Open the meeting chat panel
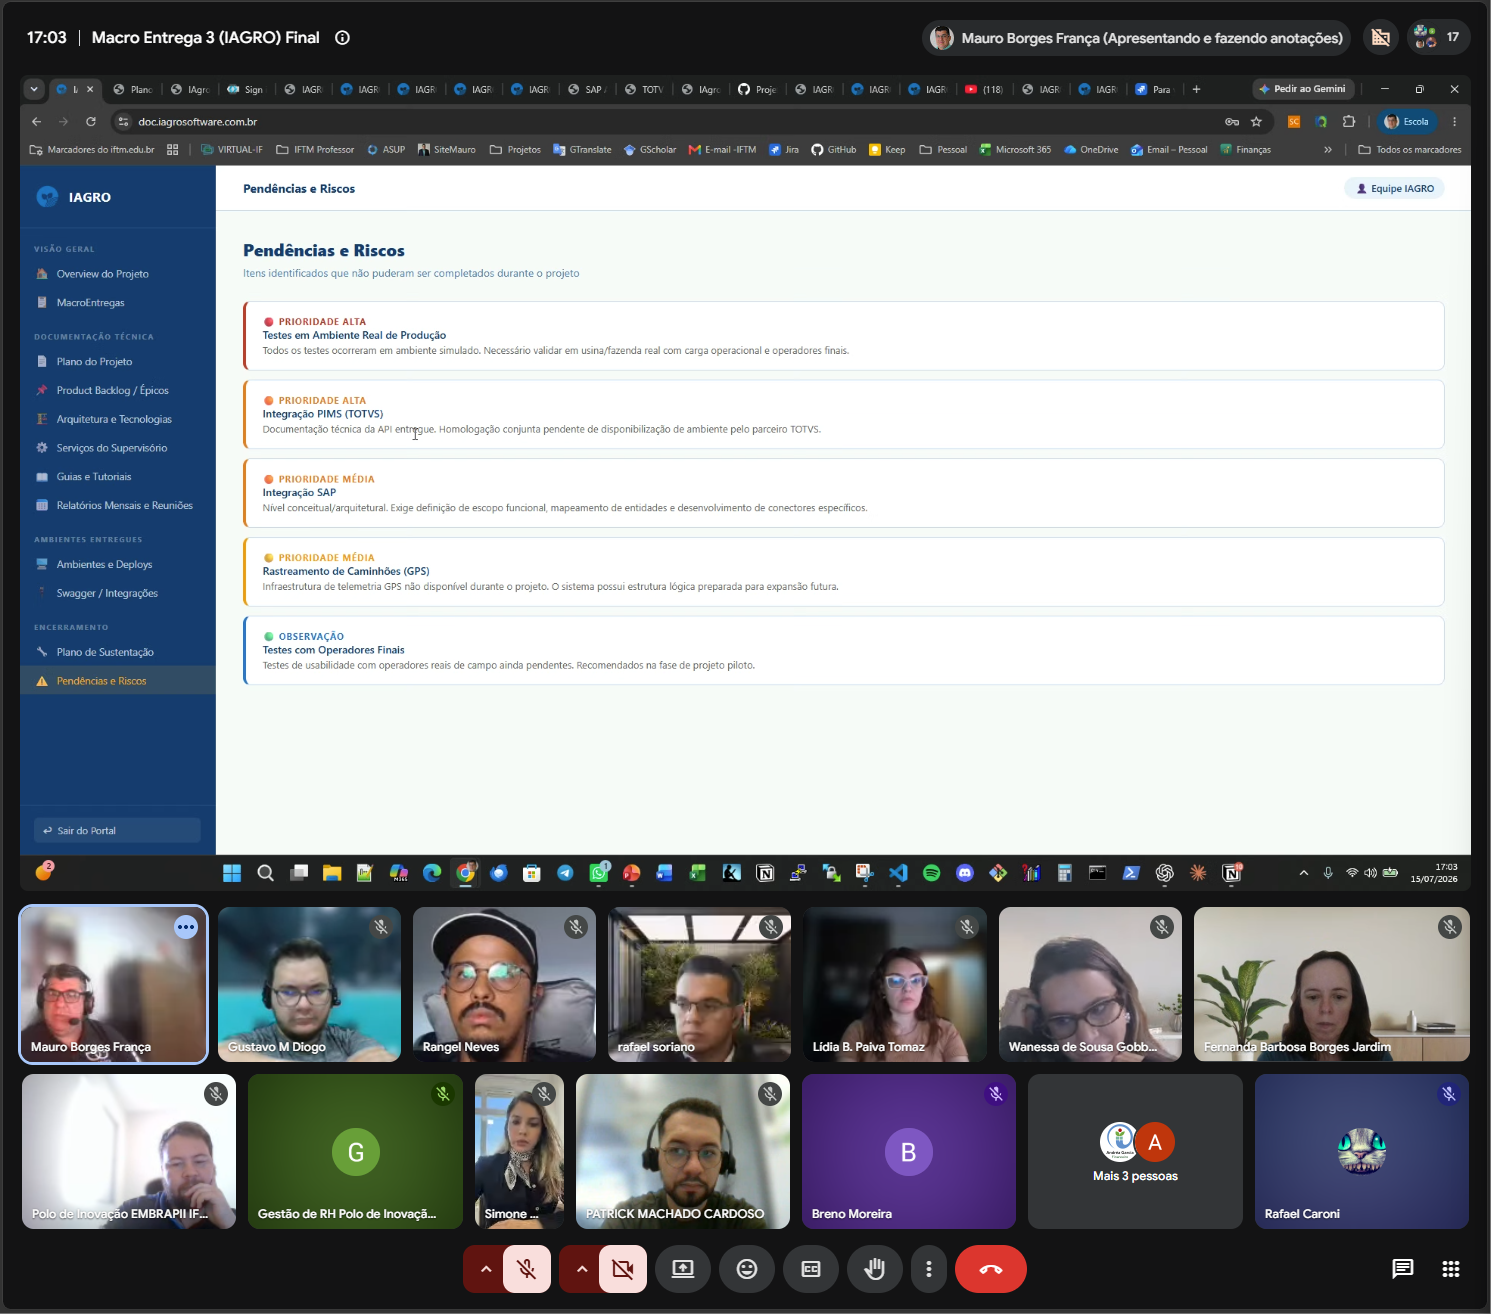 click(1403, 1269)
